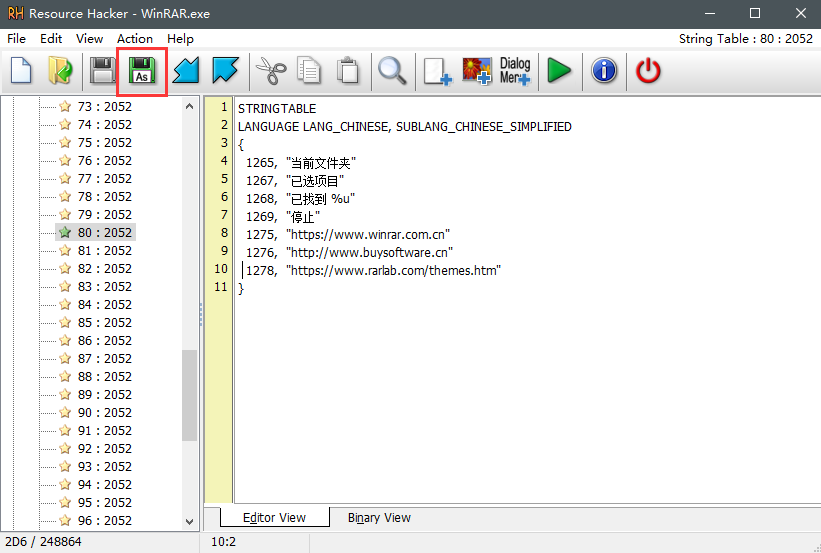Image resolution: width=821 pixels, height=553 pixels.
Task: Open Find with the magnifying glass icon
Action: point(391,71)
